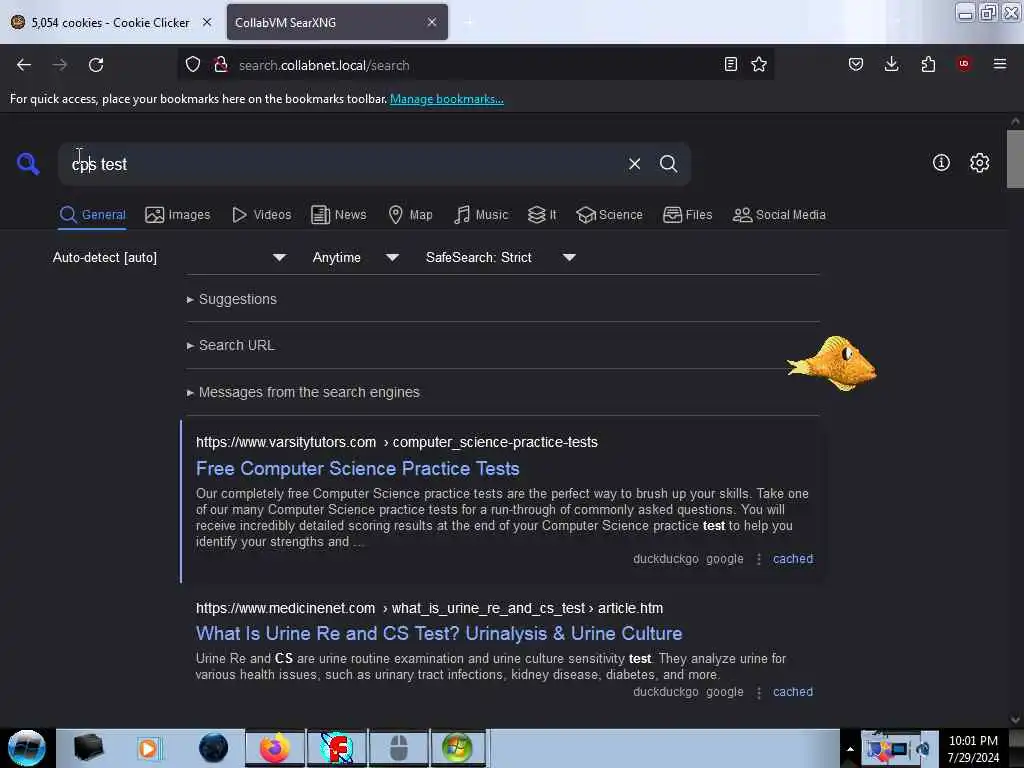Screen dimensions: 1024x768
Task: Submit search with the magnifier button
Action: [668, 164]
